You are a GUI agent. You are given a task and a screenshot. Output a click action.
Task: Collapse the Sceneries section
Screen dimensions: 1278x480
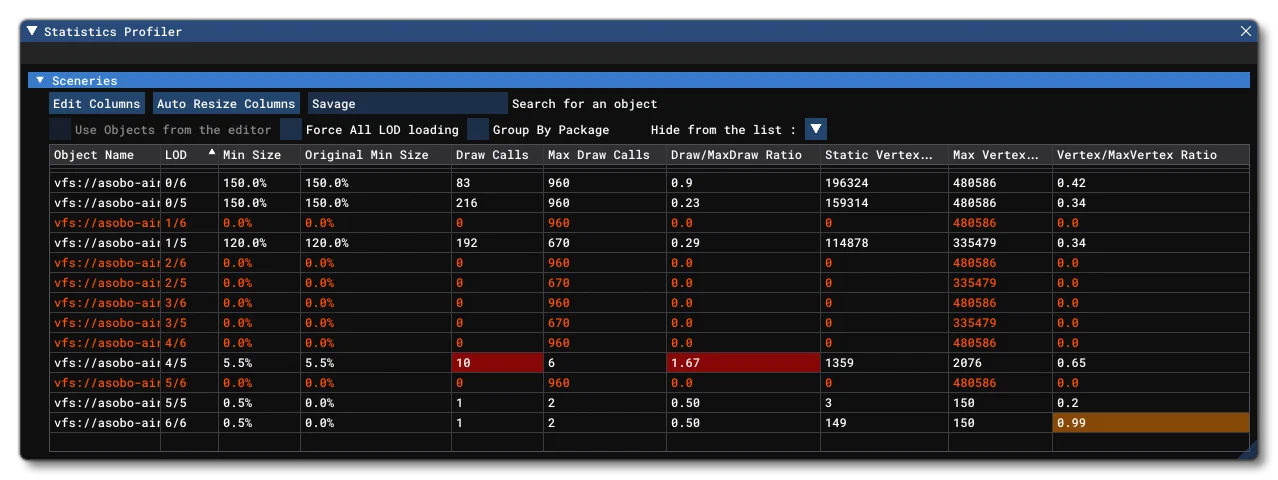[40, 80]
